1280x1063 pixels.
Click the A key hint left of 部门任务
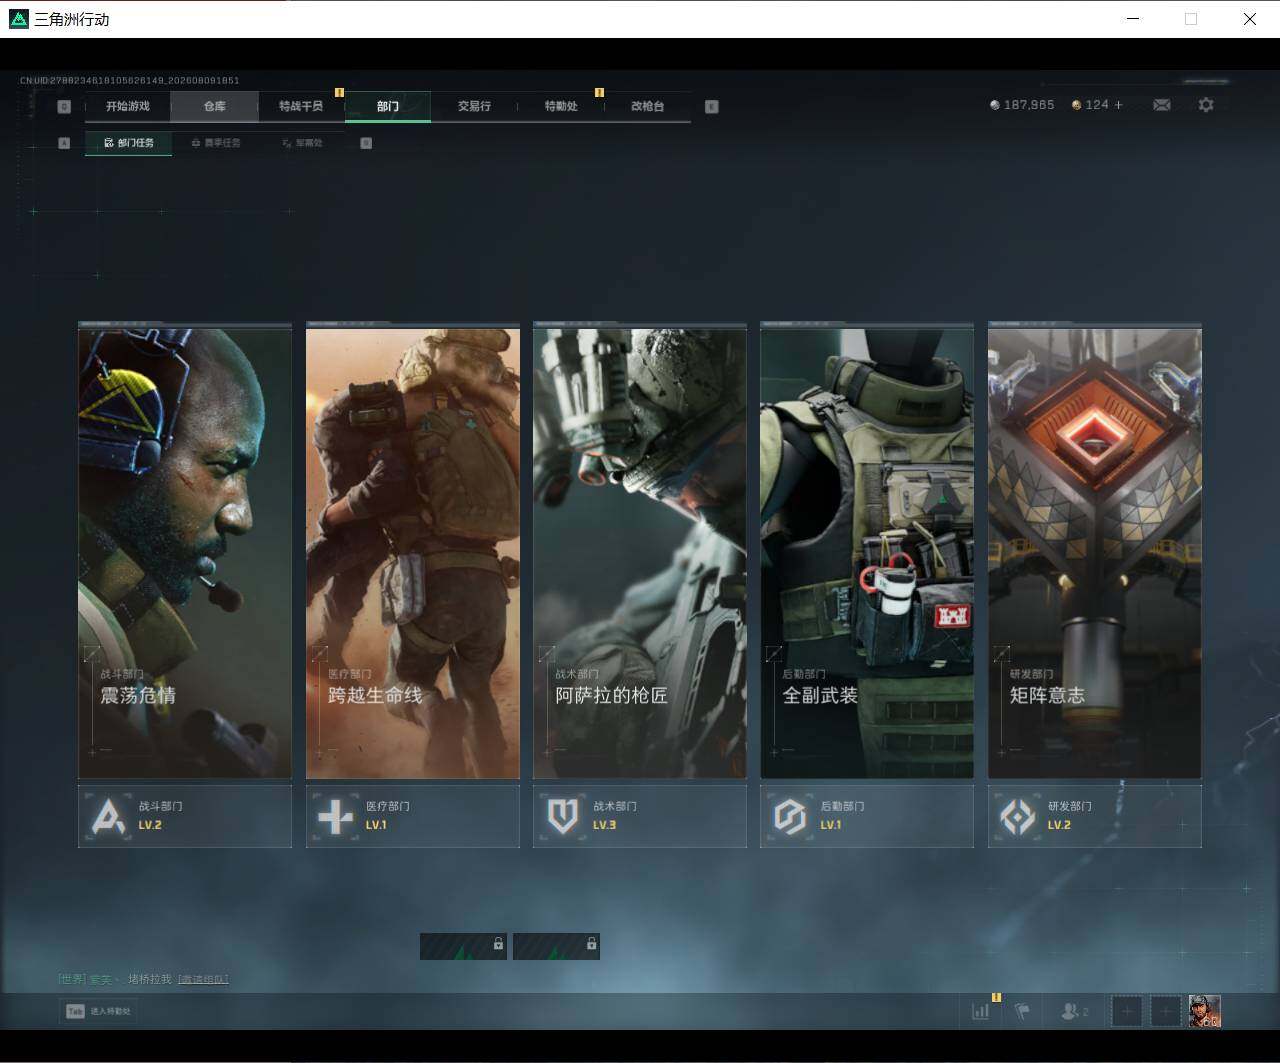tap(64, 143)
